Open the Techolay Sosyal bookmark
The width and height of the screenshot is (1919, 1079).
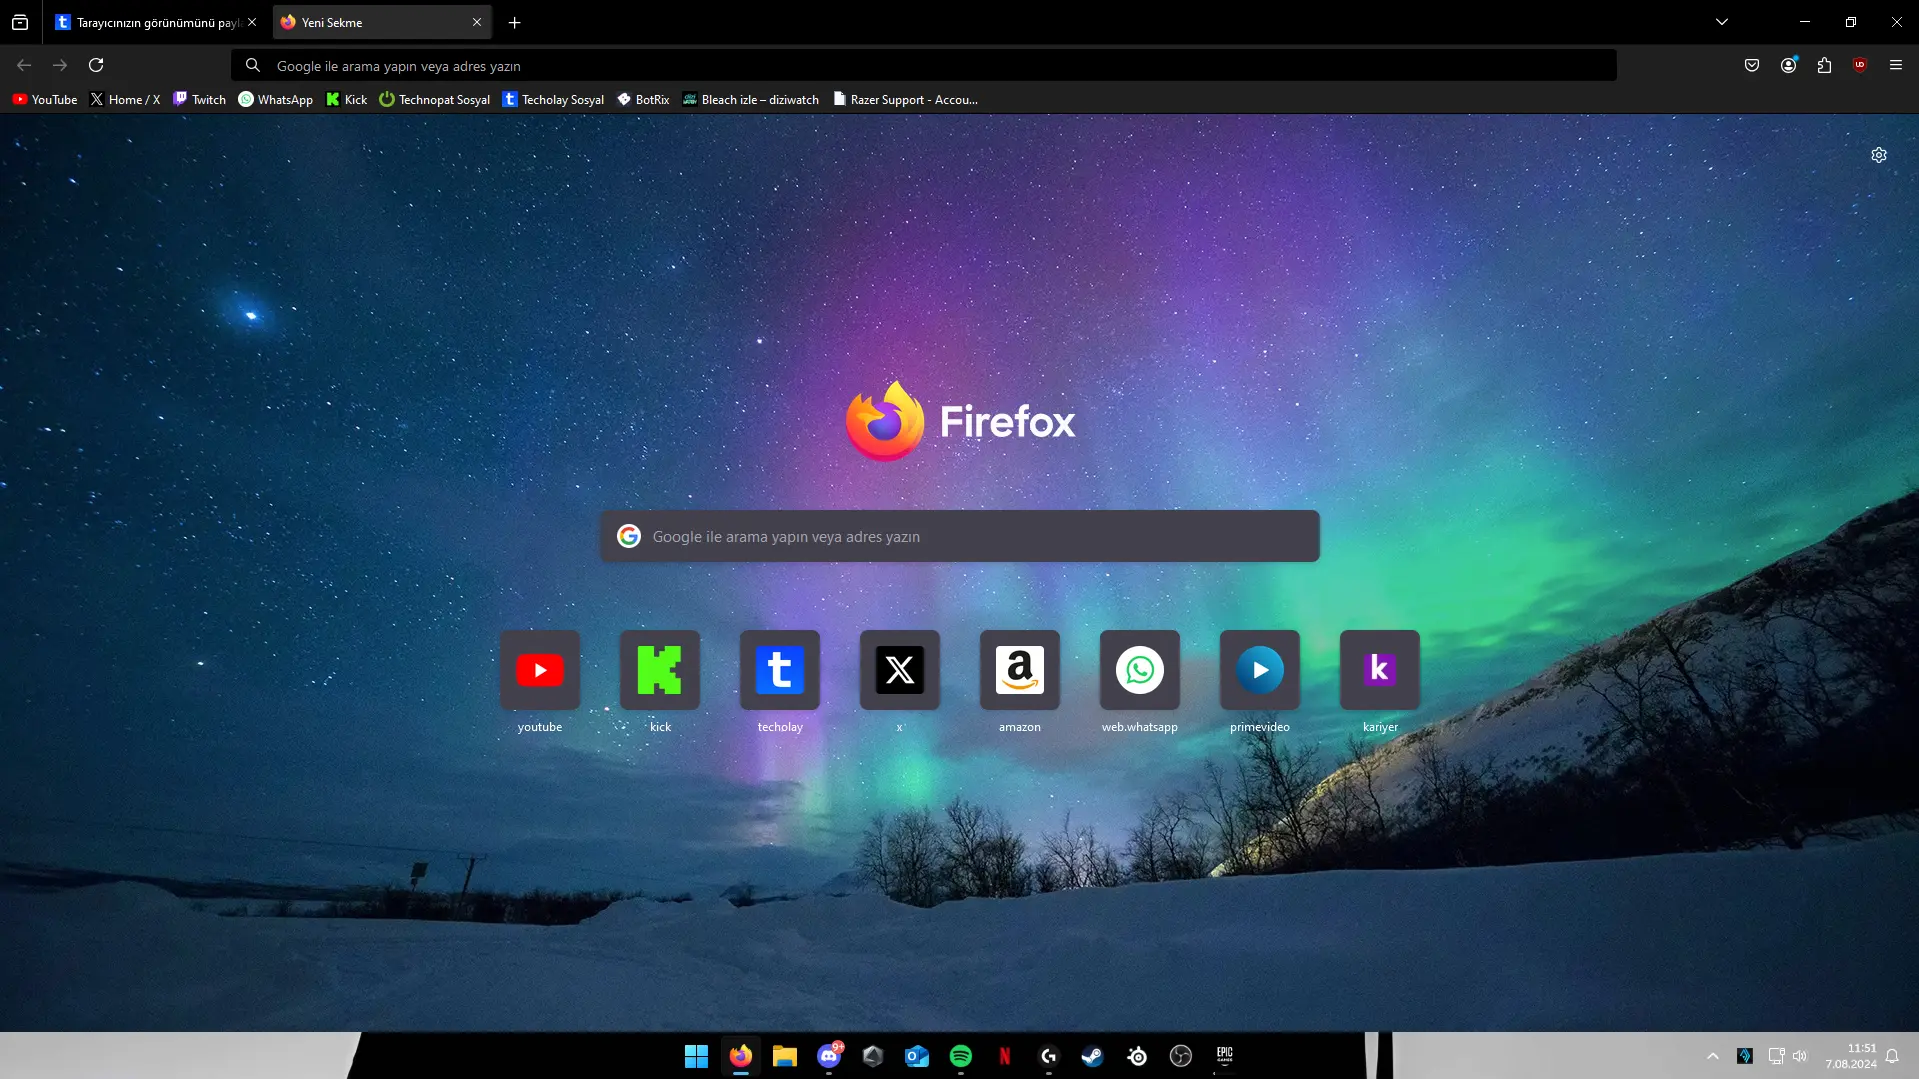click(553, 99)
